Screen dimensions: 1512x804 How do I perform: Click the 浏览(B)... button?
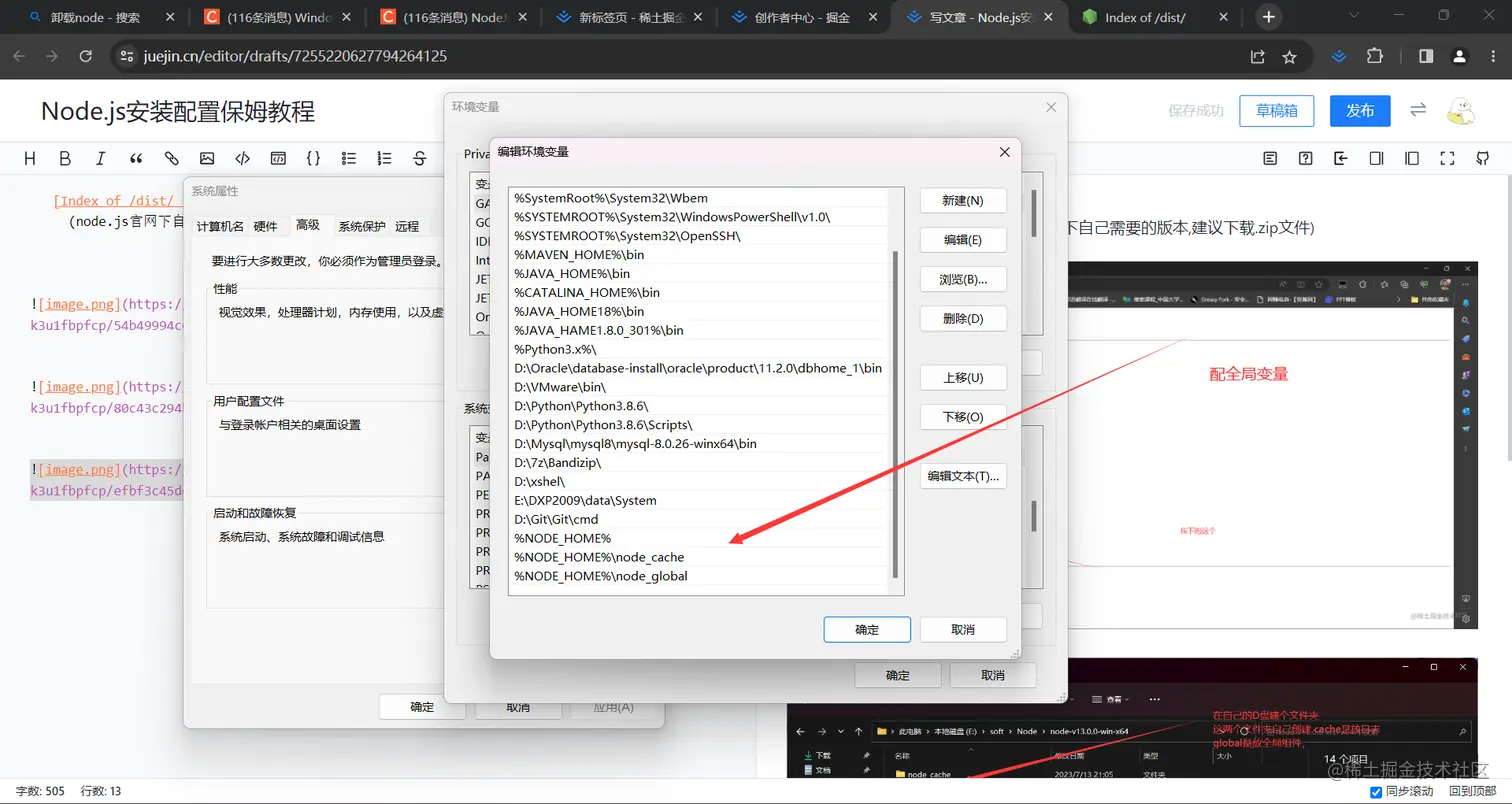[x=963, y=279]
